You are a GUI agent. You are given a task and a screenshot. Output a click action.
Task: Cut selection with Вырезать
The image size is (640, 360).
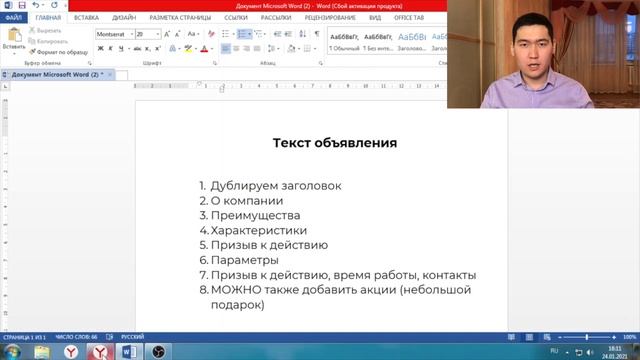point(45,31)
